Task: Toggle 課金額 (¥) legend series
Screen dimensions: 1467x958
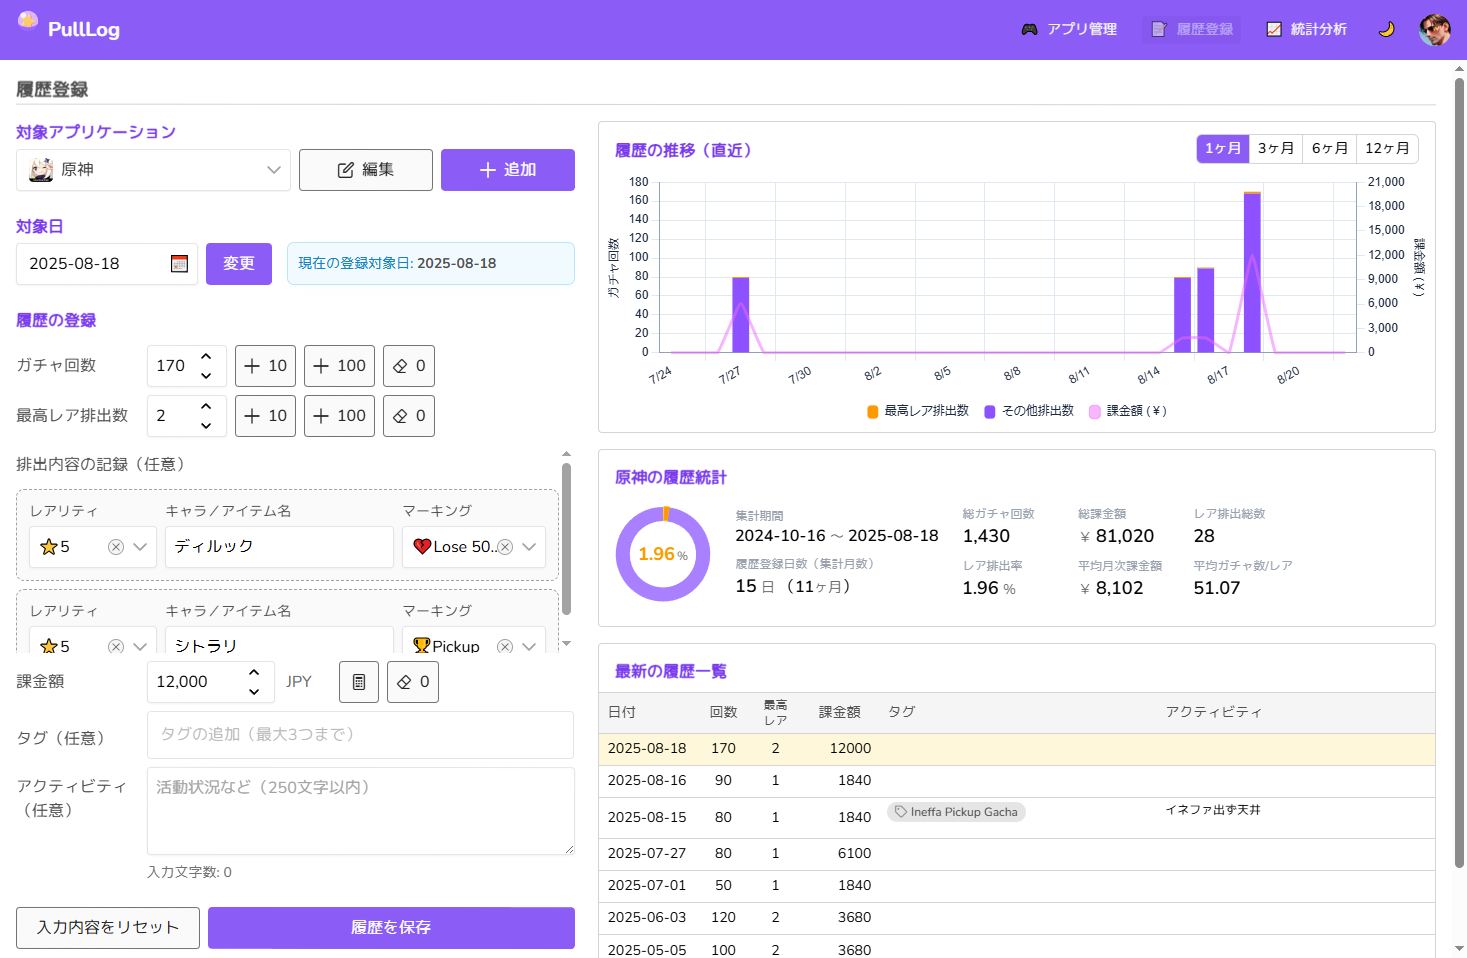Action: click(x=1128, y=411)
